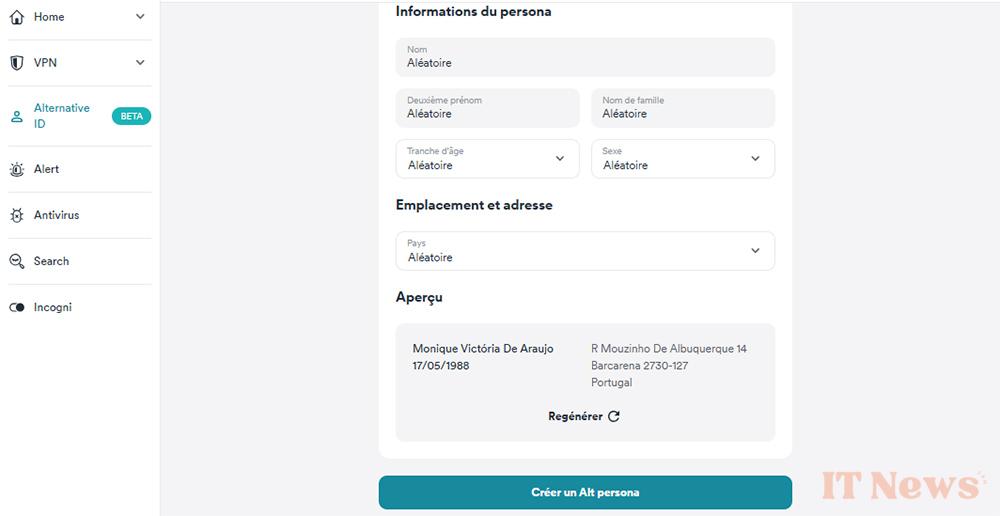1000x516 pixels.
Task: Open the Pays country dropdown
Action: click(585, 251)
